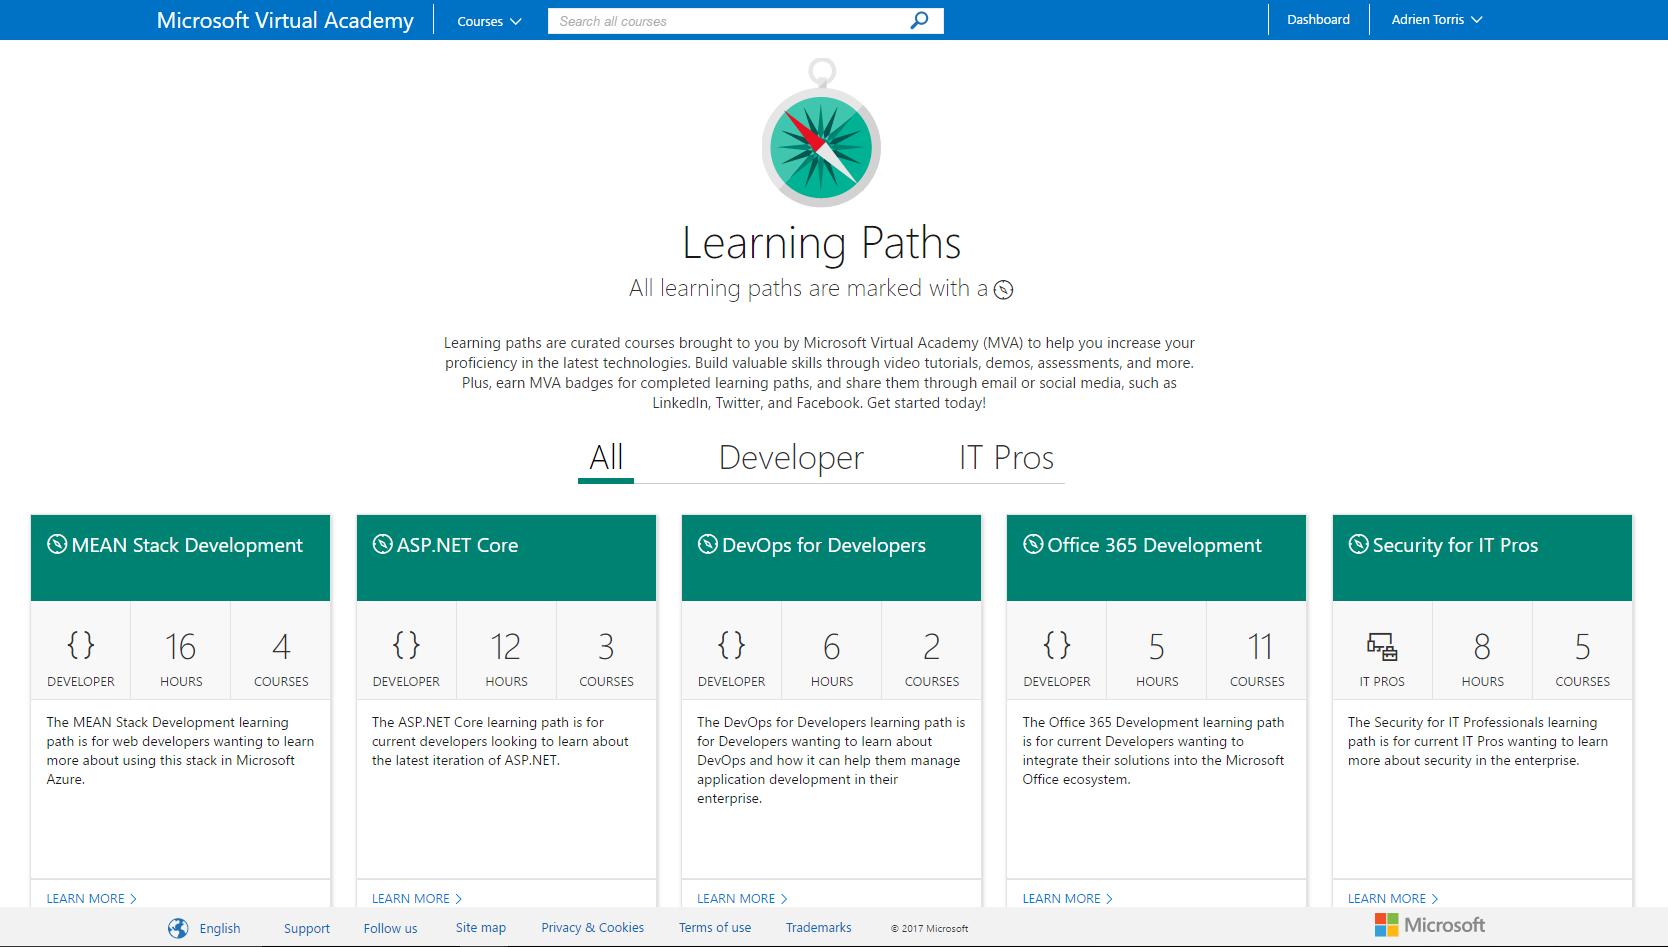Open Trademarks footer link
Screen dimensions: 1668x947
point(818,928)
